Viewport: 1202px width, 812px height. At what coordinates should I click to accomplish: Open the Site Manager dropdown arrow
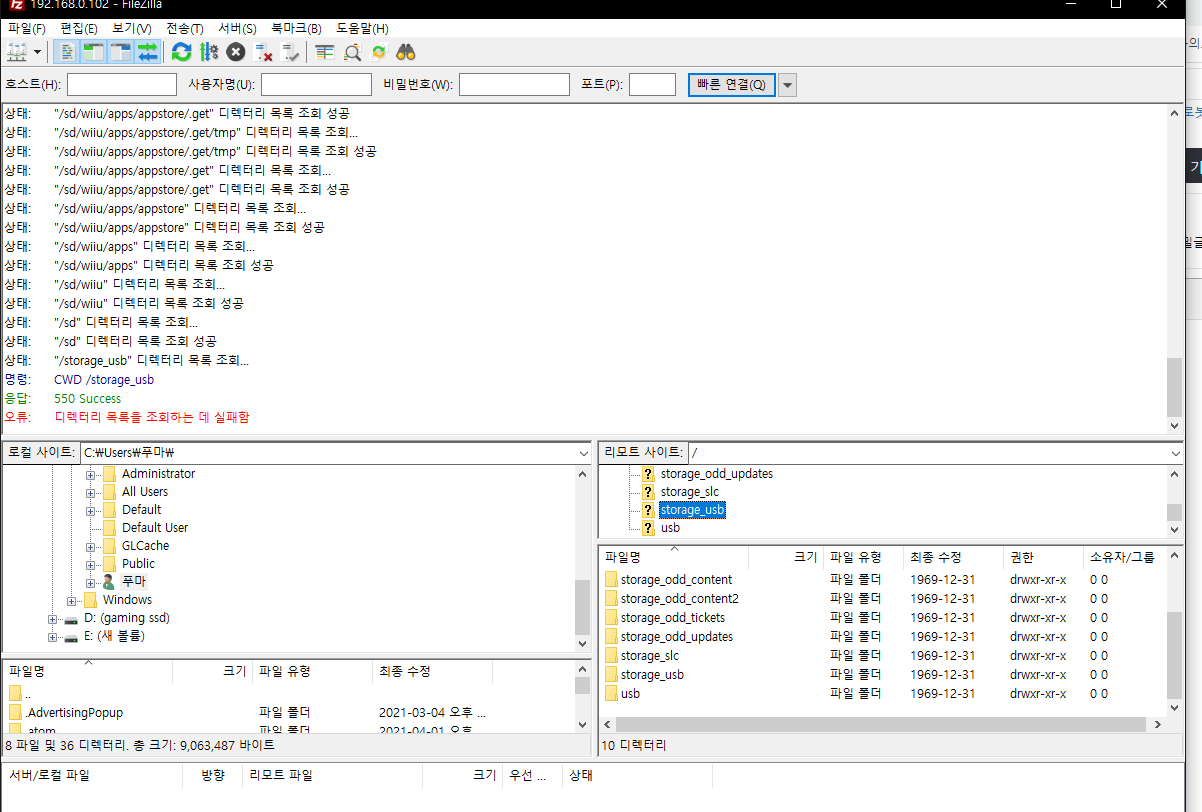(38, 52)
